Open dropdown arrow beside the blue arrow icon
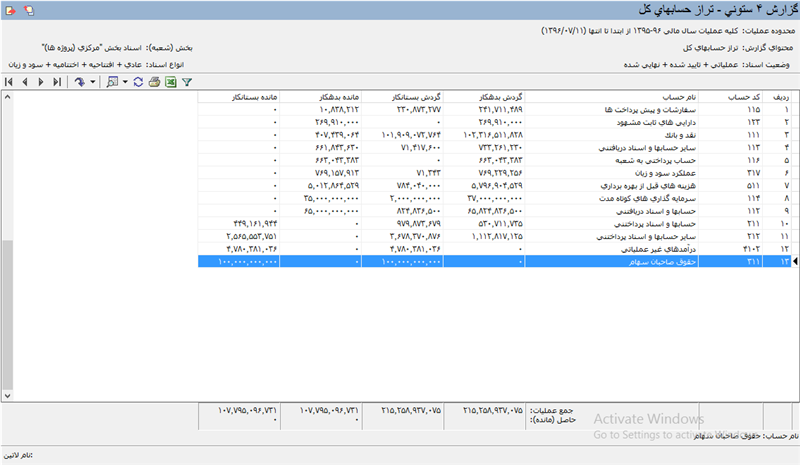 point(93,81)
